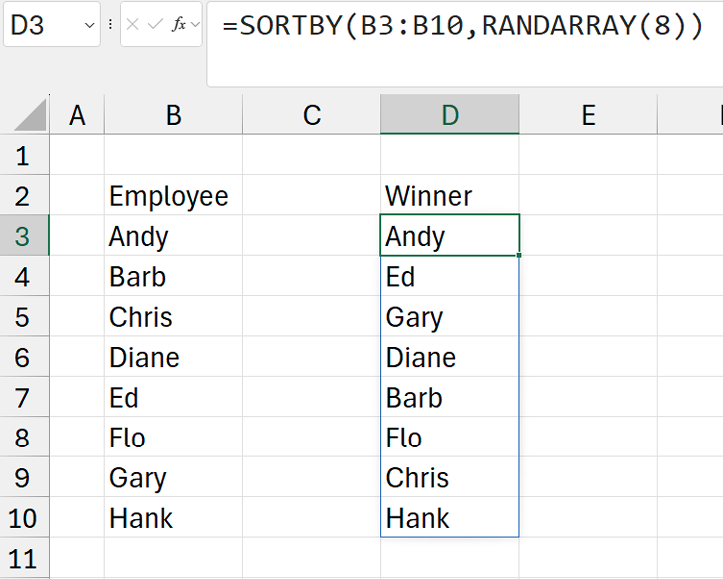
Task: Select the Hank cell in column B
Action: coord(173,518)
